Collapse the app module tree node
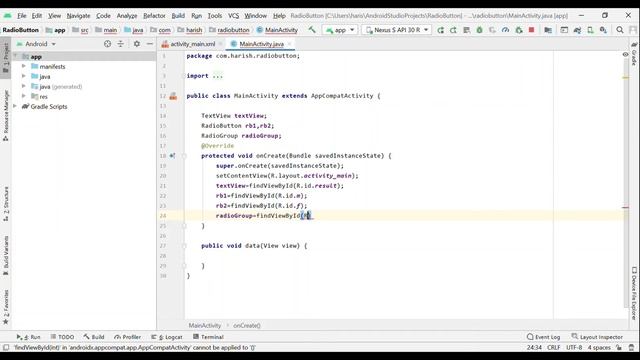This screenshot has height=360, width=640. (16, 56)
